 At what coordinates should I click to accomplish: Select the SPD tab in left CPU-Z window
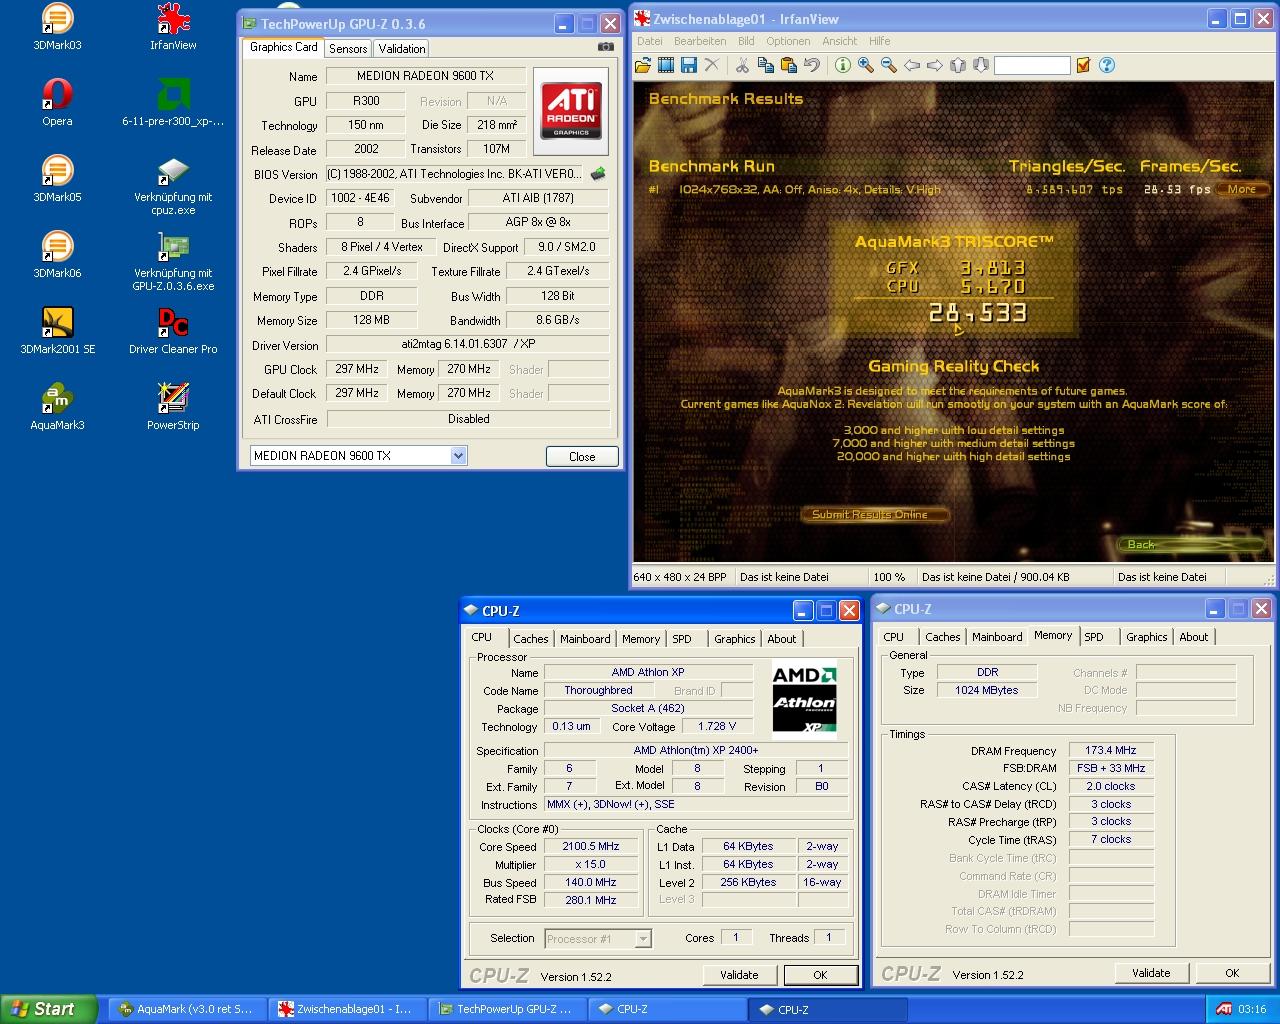682,639
